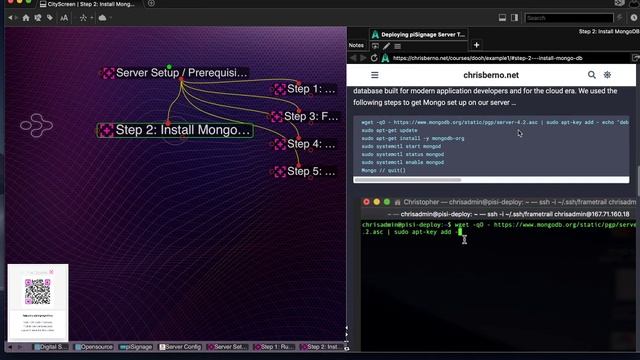The height and width of the screenshot is (360, 640).
Task: Open Opensource in history bar
Action: 94,347
